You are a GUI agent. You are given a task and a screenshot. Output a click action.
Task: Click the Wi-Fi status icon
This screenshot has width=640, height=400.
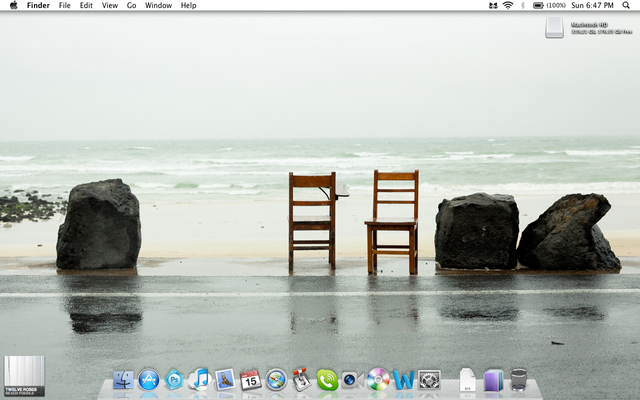click(x=507, y=6)
